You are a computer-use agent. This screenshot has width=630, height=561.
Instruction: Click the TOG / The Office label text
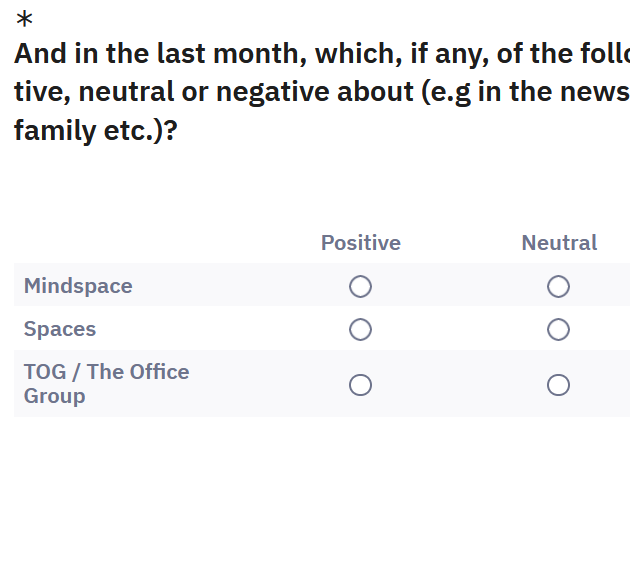click(x=106, y=372)
